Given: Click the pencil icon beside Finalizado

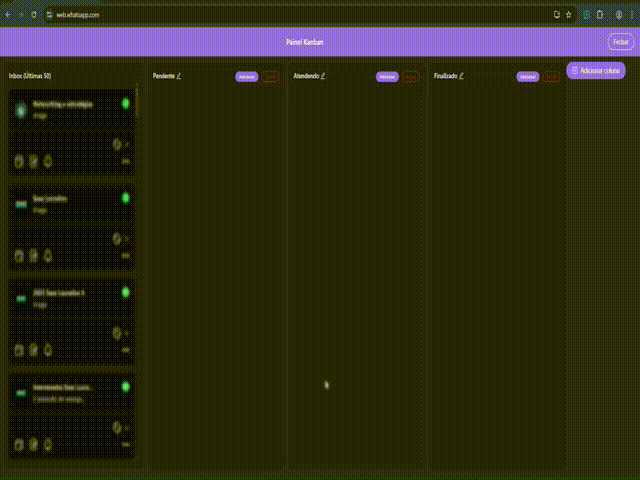Looking at the screenshot, I should click(x=461, y=75).
